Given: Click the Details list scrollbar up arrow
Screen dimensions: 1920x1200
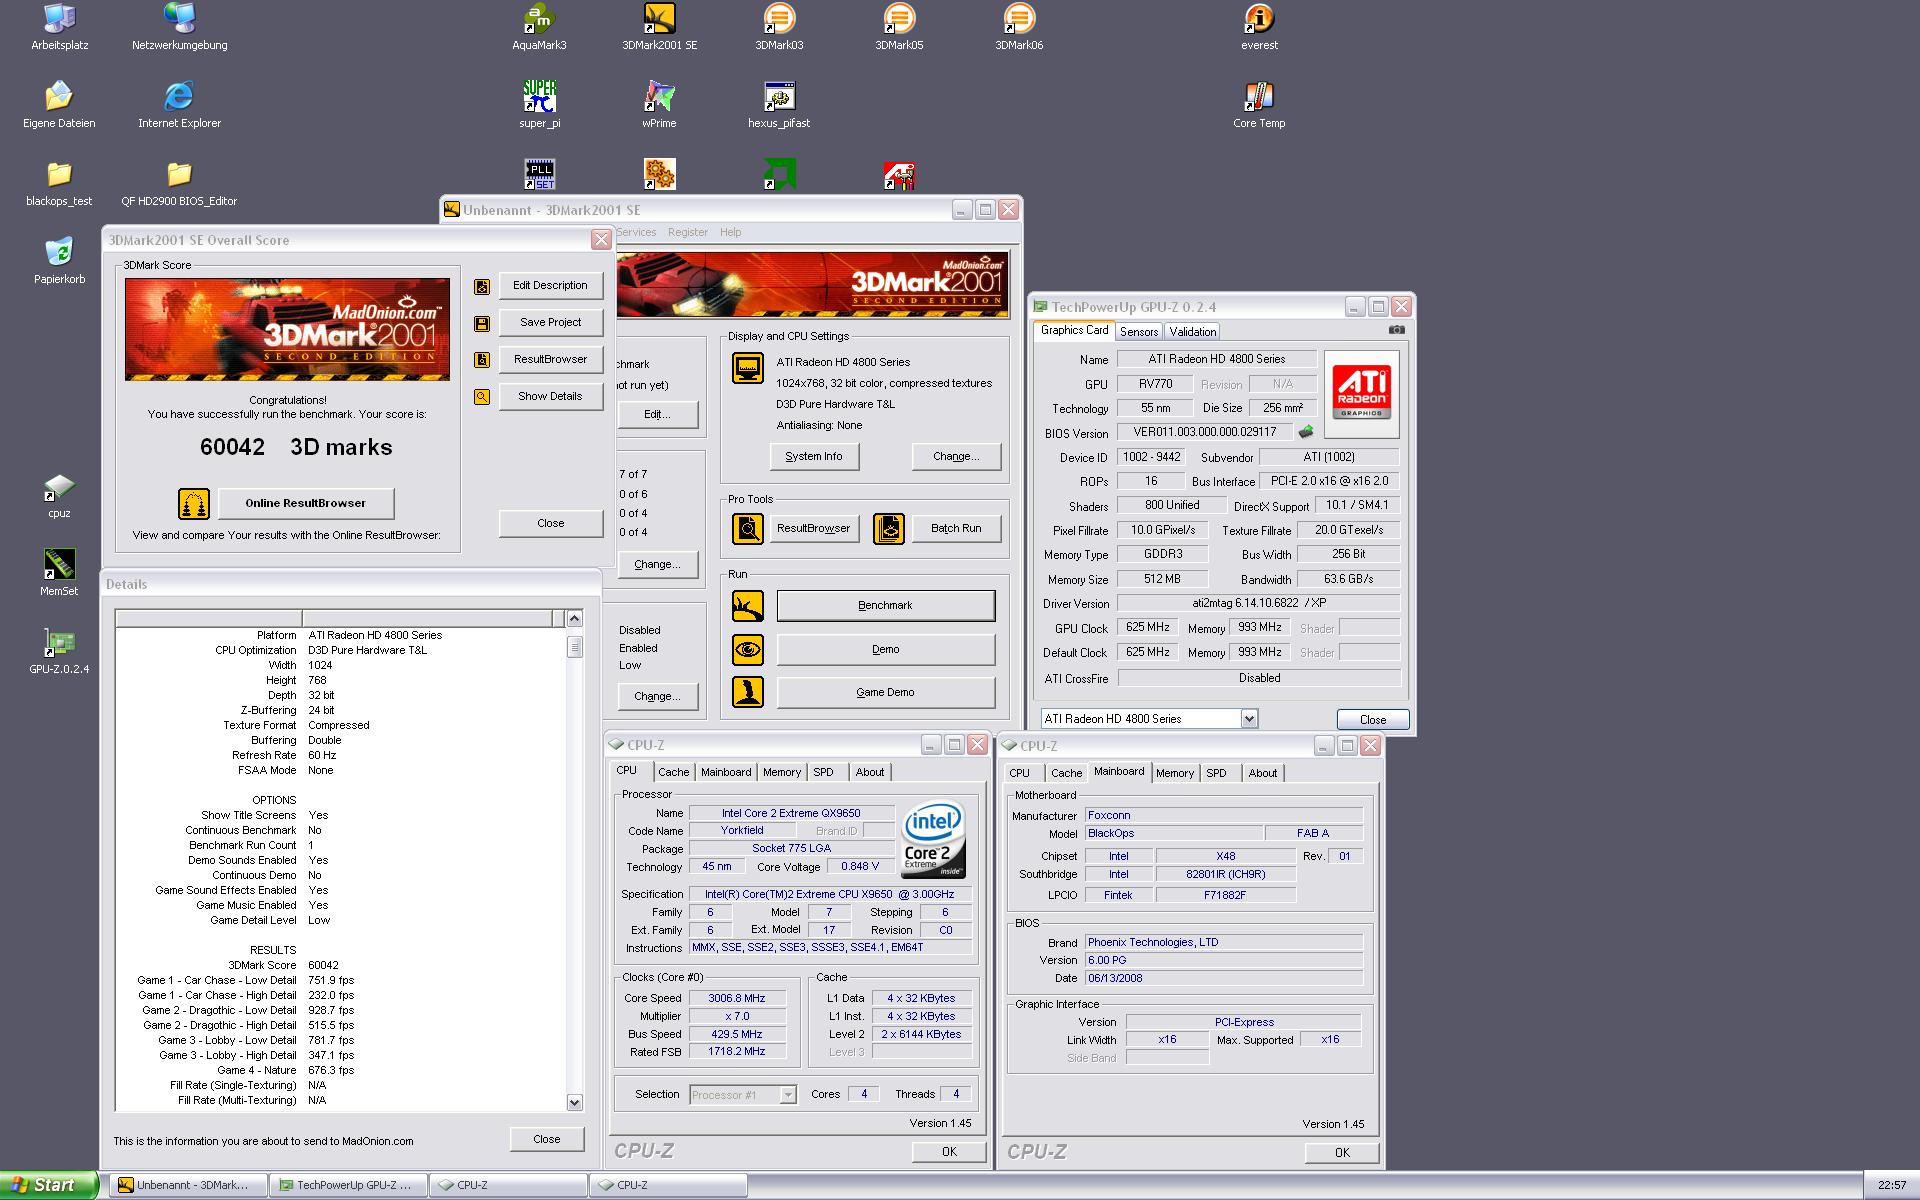Looking at the screenshot, I should (574, 618).
